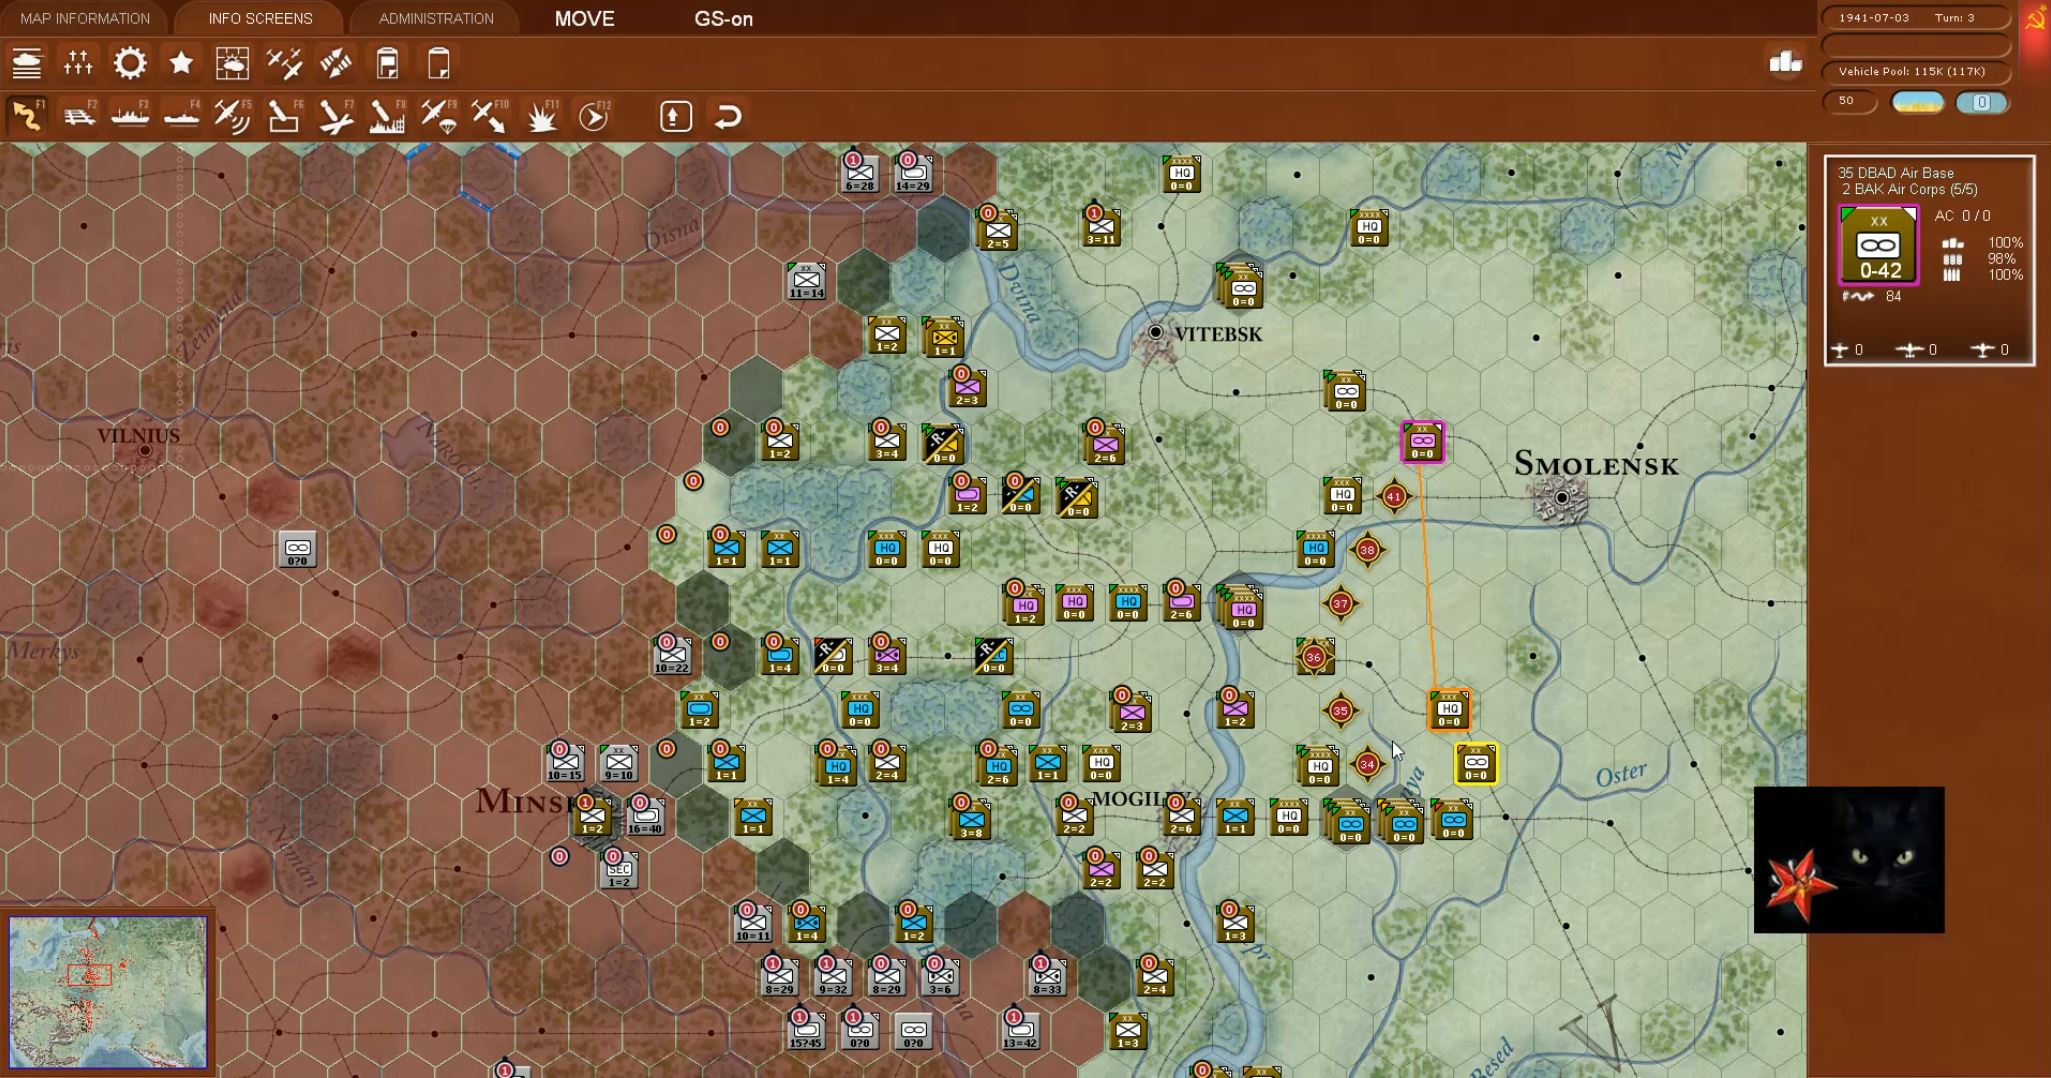Open the Order of Battle tank icon
The height and width of the screenshot is (1078, 2051).
point(27,64)
